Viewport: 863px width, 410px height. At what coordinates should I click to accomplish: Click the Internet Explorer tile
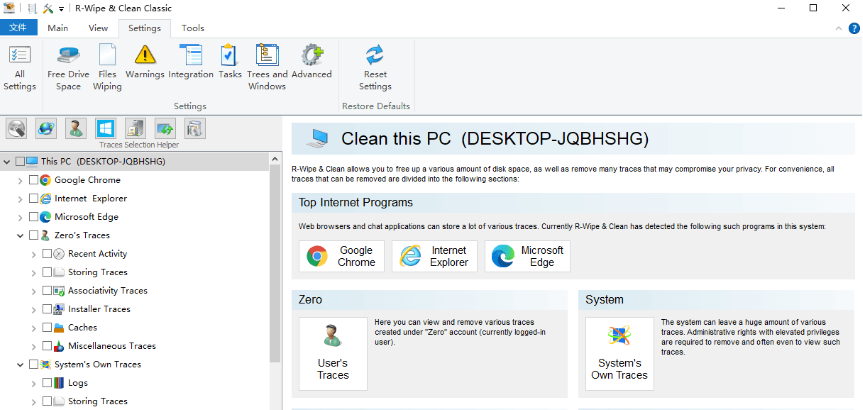[x=435, y=256]
